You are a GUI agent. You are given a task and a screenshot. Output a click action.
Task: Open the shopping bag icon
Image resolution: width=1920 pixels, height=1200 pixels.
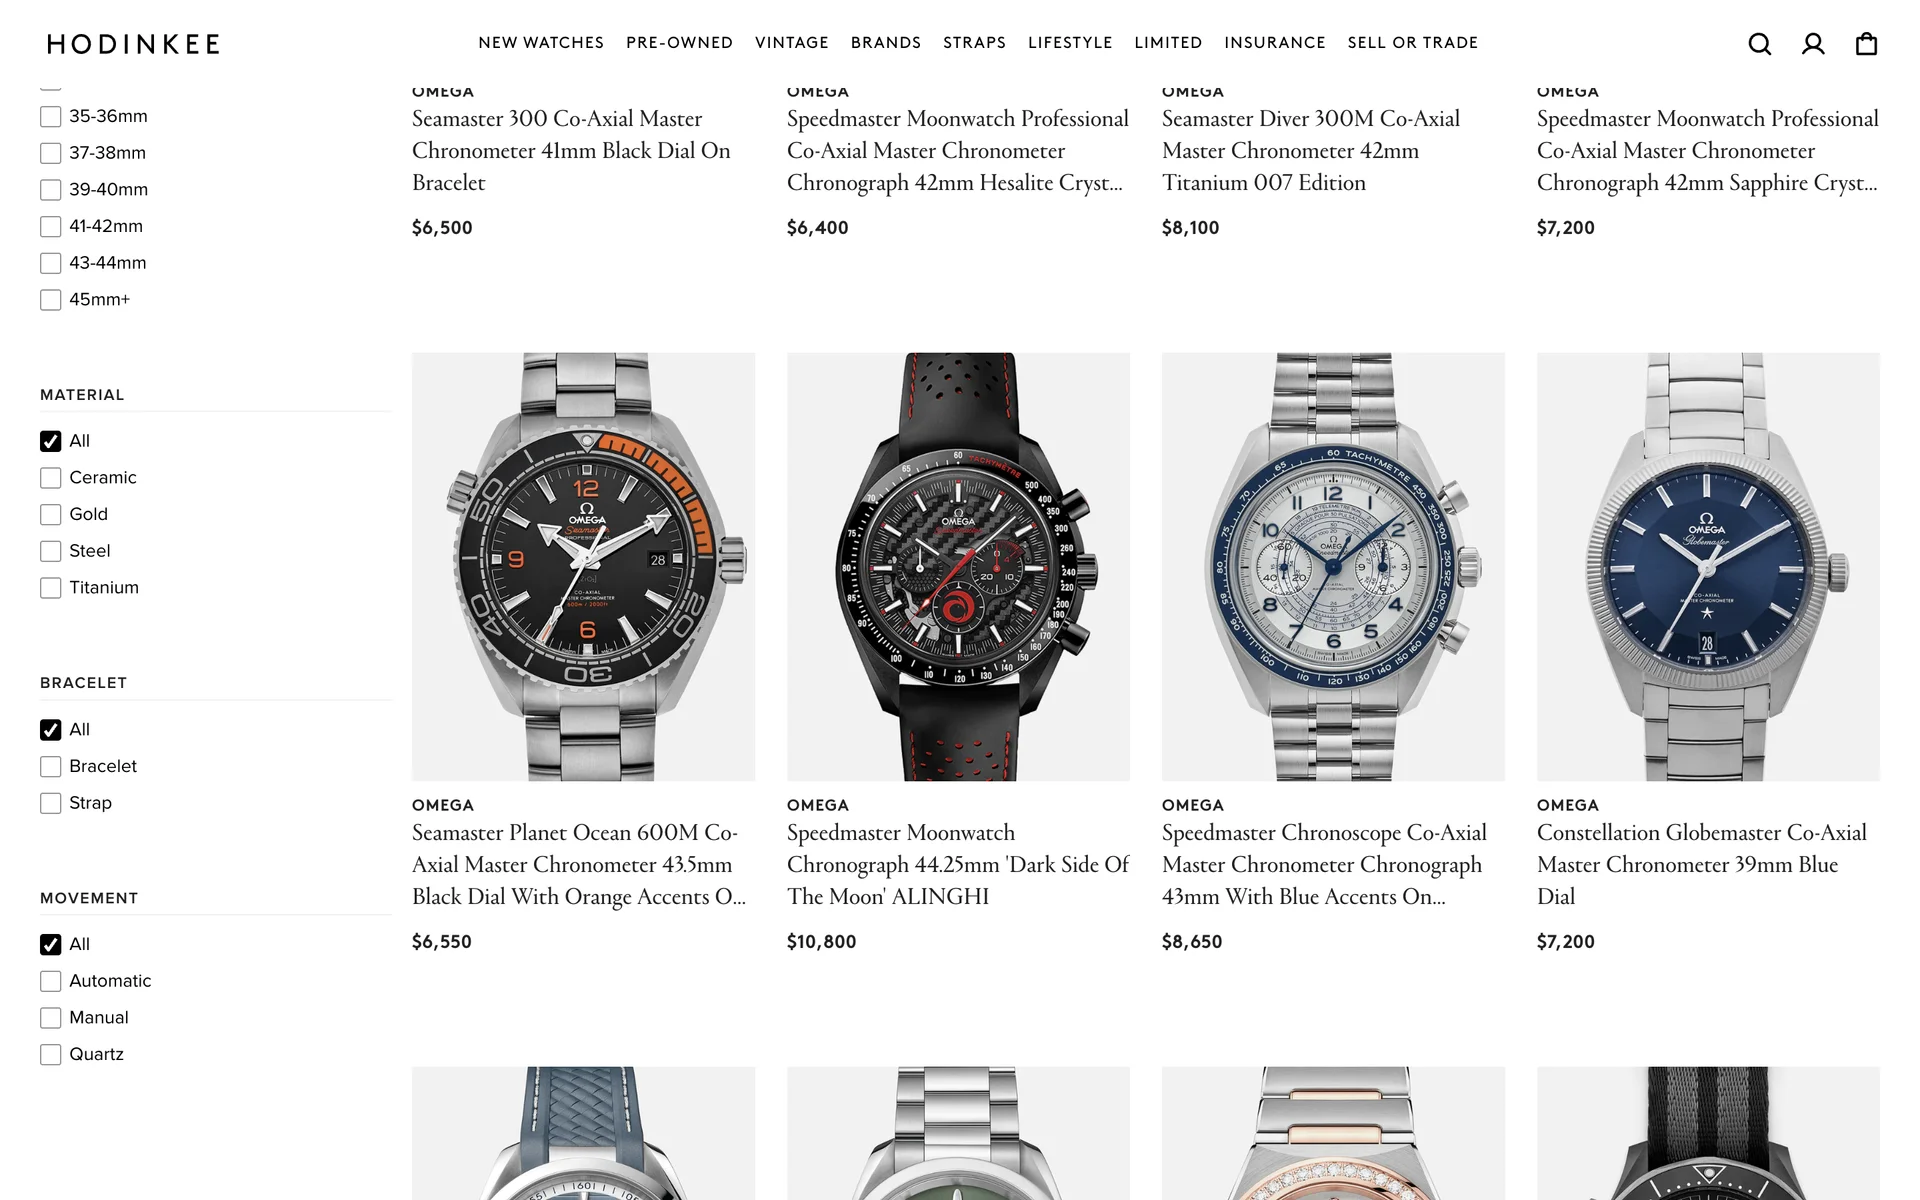1866,44
